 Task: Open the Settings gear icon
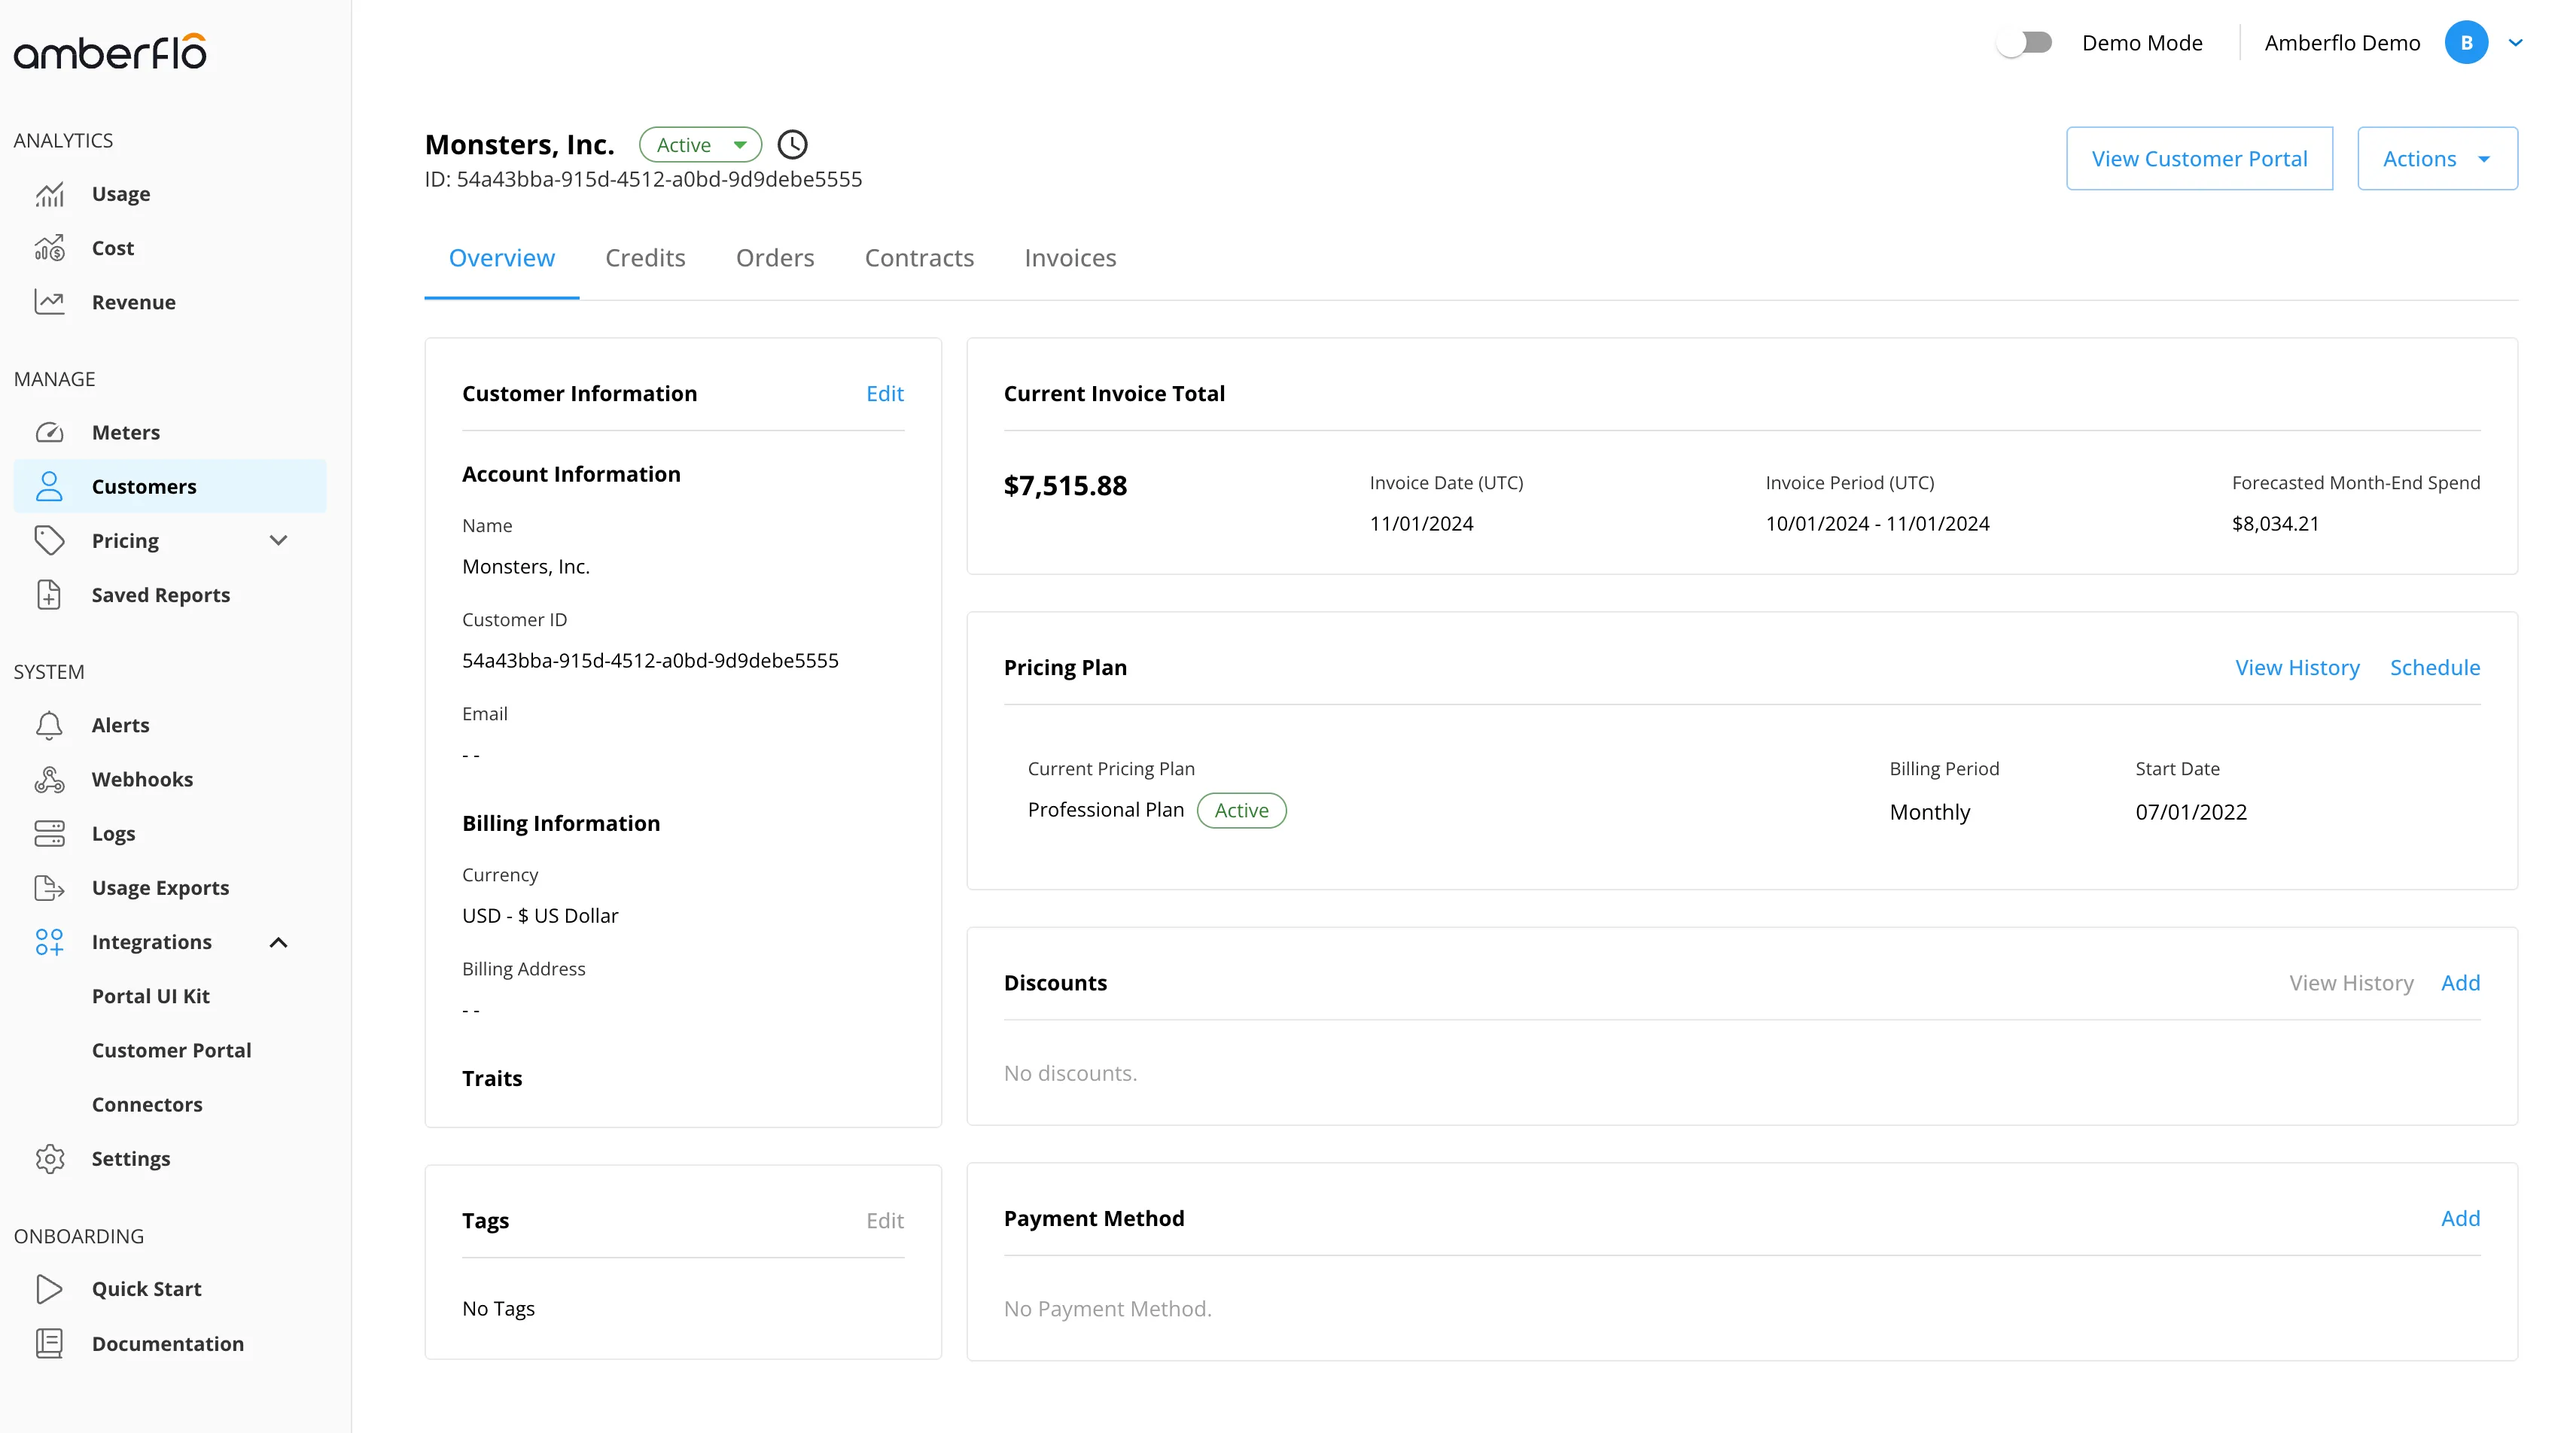[x=49, y=1158]
